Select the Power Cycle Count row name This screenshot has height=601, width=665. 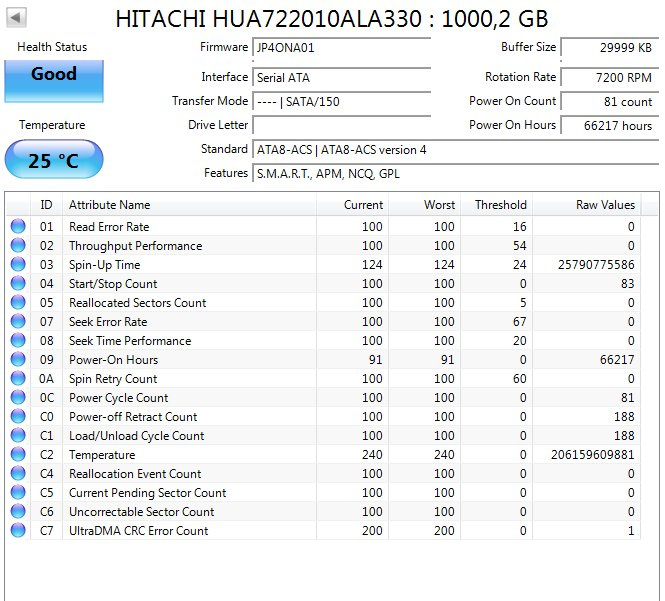[118, 397]
